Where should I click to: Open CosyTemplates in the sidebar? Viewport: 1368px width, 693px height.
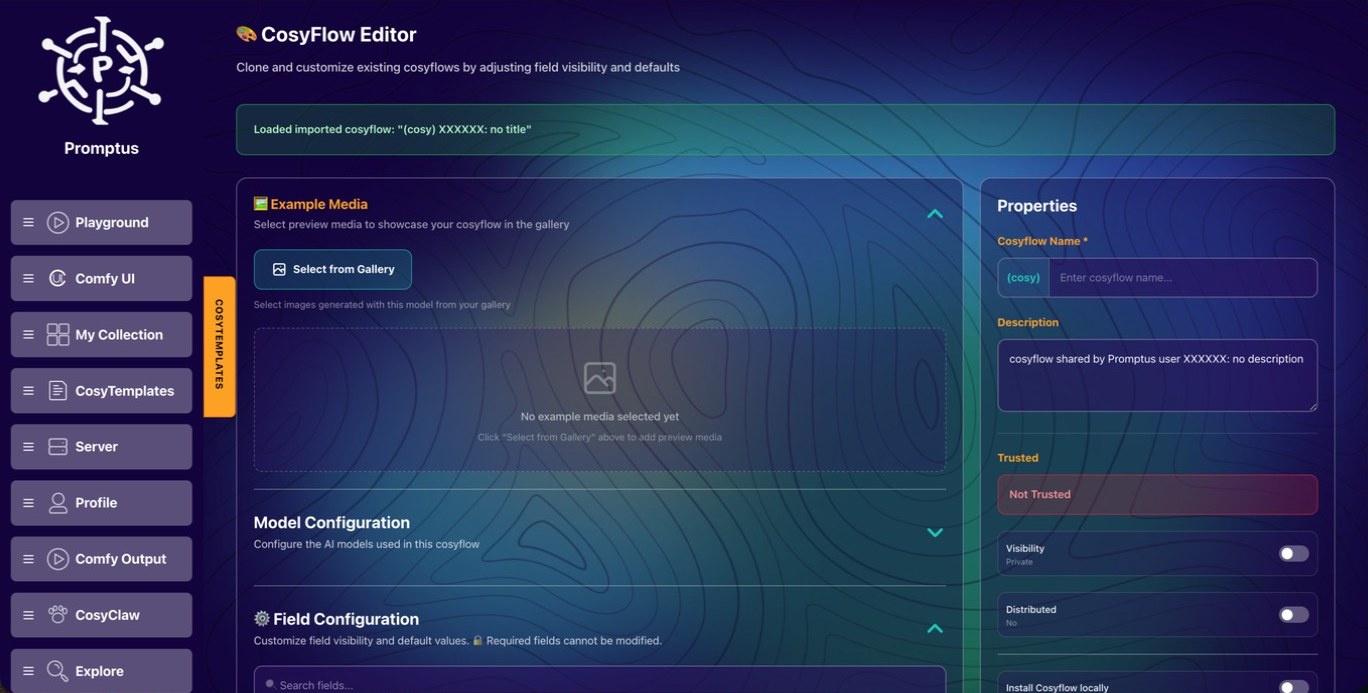click(x=101, y=391)
